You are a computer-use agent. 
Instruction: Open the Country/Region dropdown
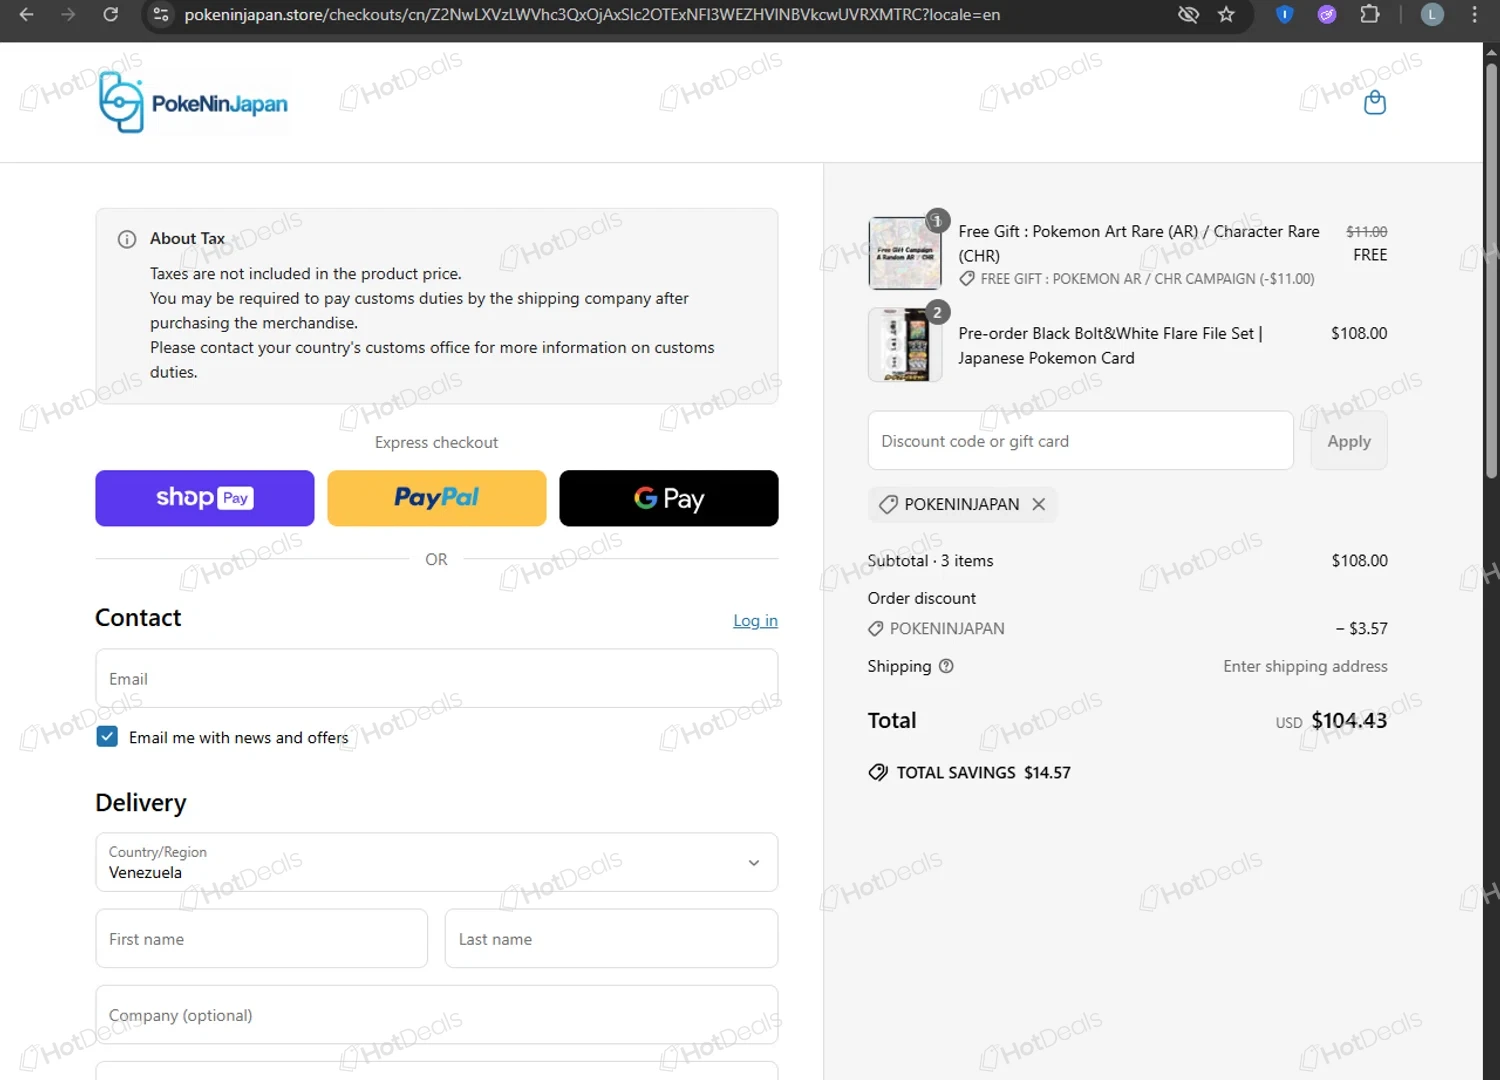coord(437,862)
